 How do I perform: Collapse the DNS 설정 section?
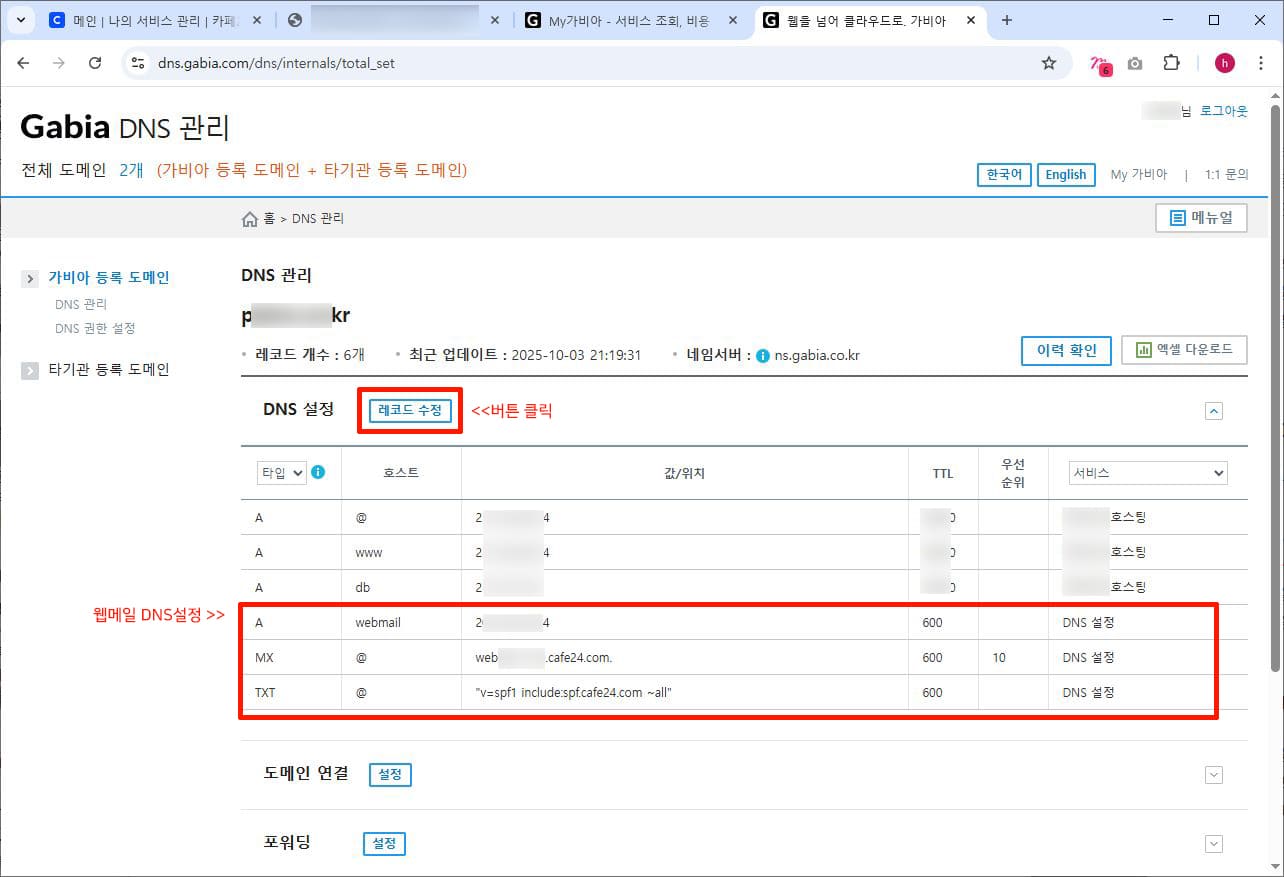pos(1214,410)
